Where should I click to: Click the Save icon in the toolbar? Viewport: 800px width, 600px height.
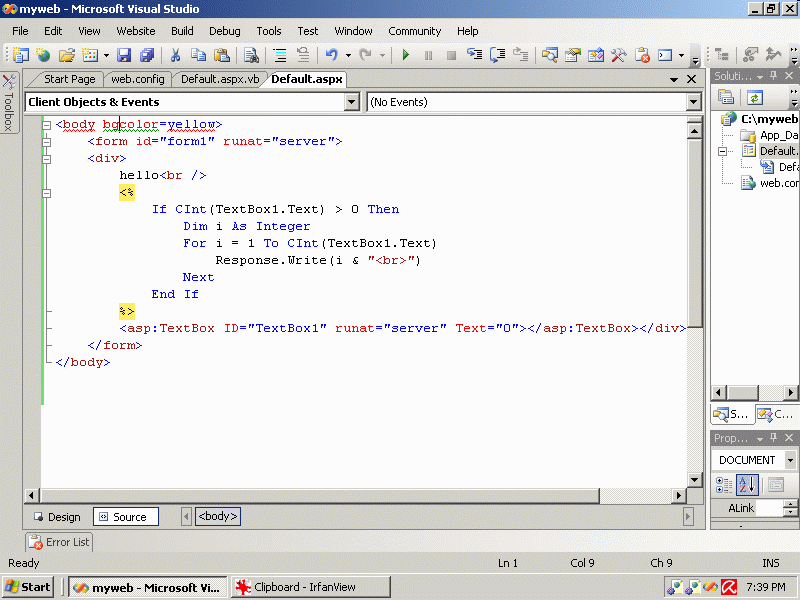124,56
